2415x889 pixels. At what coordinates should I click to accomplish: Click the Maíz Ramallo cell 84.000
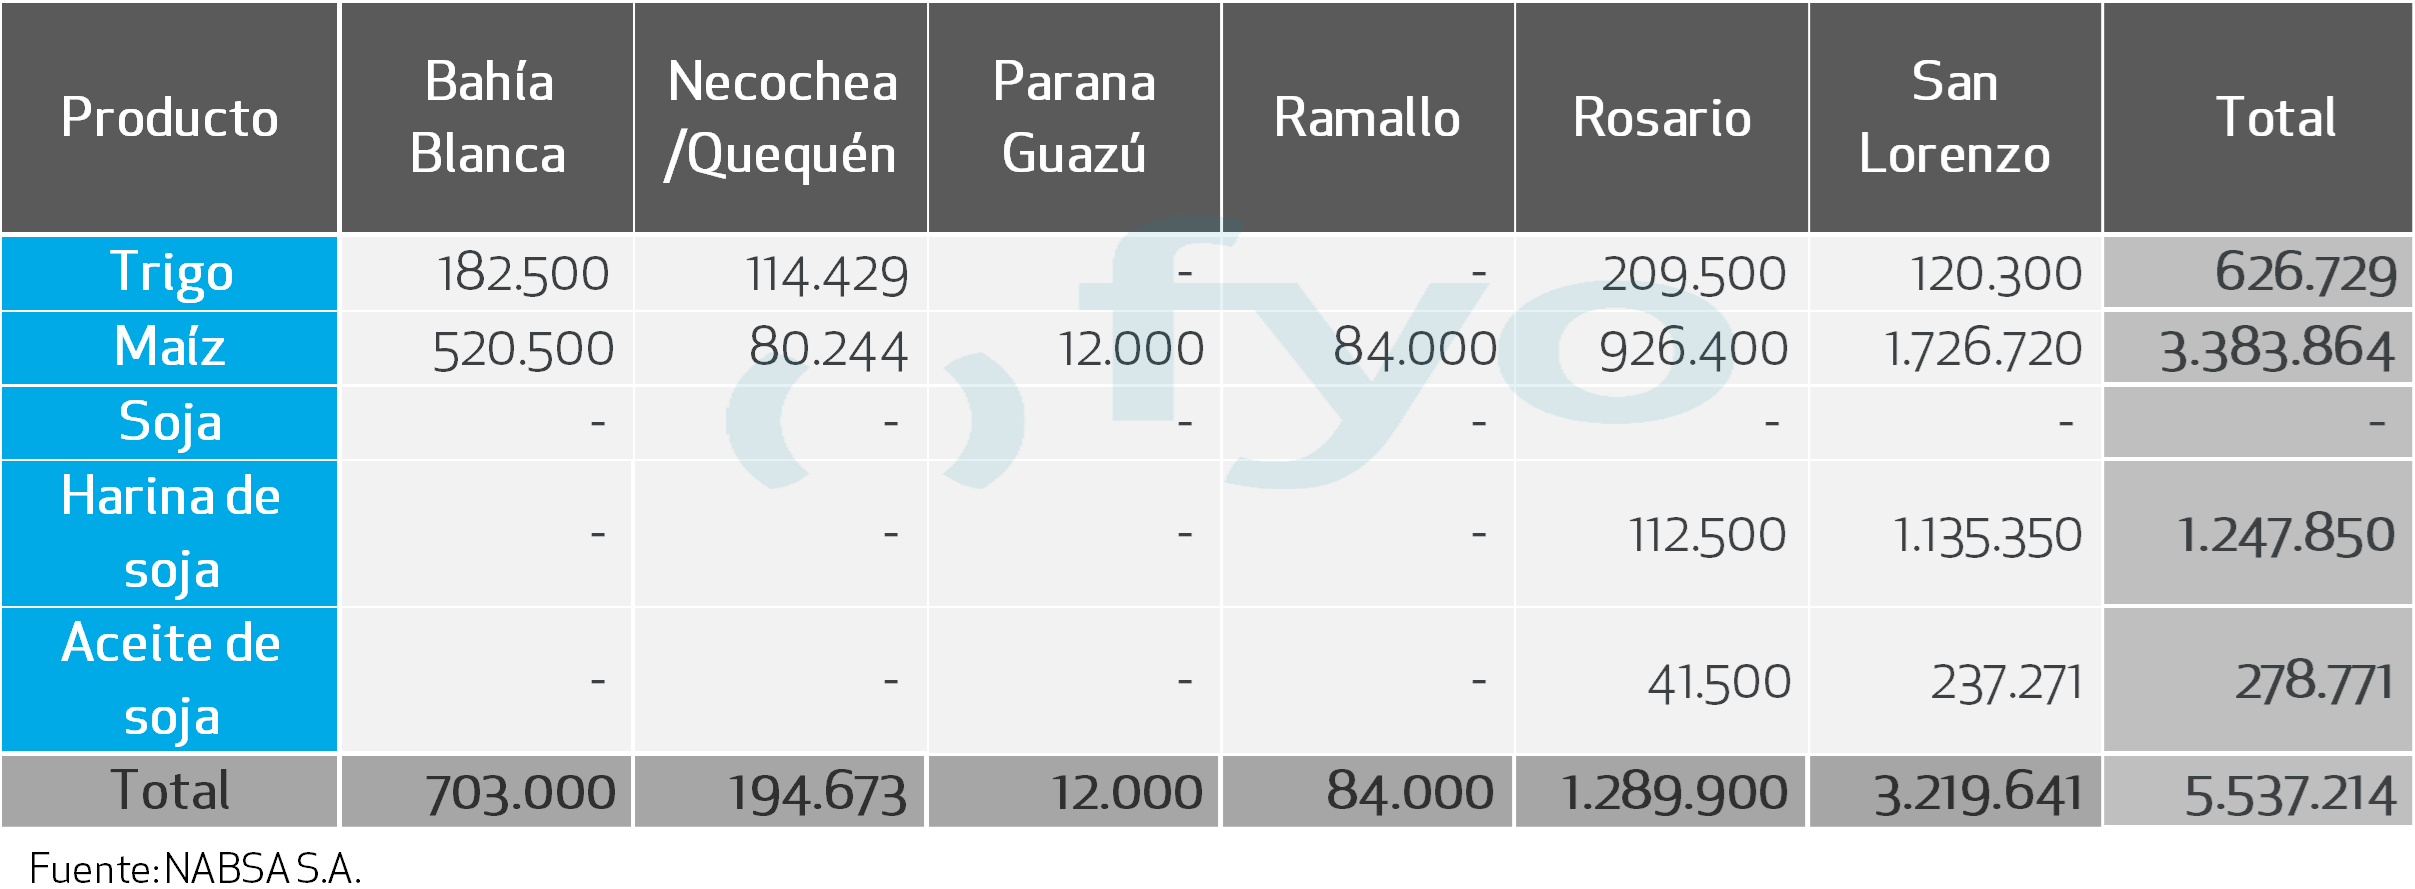coord(1414,349)
